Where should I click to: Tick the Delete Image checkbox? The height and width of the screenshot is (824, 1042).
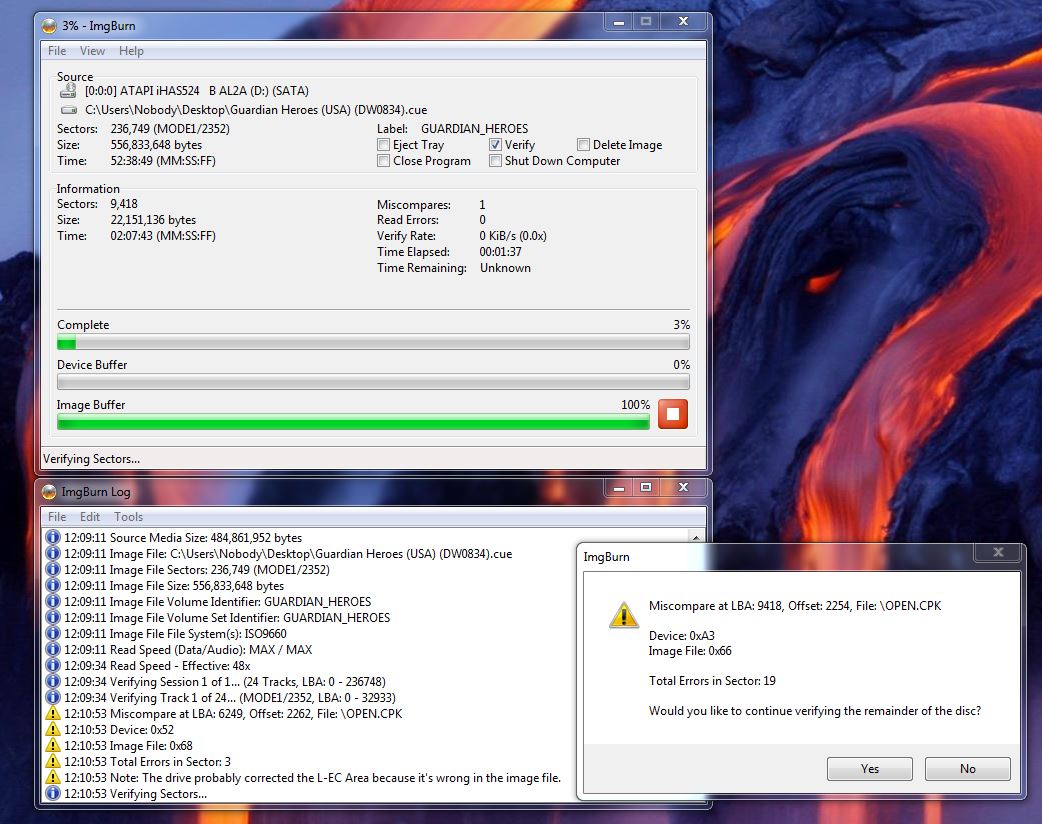(x=583, y=145)
